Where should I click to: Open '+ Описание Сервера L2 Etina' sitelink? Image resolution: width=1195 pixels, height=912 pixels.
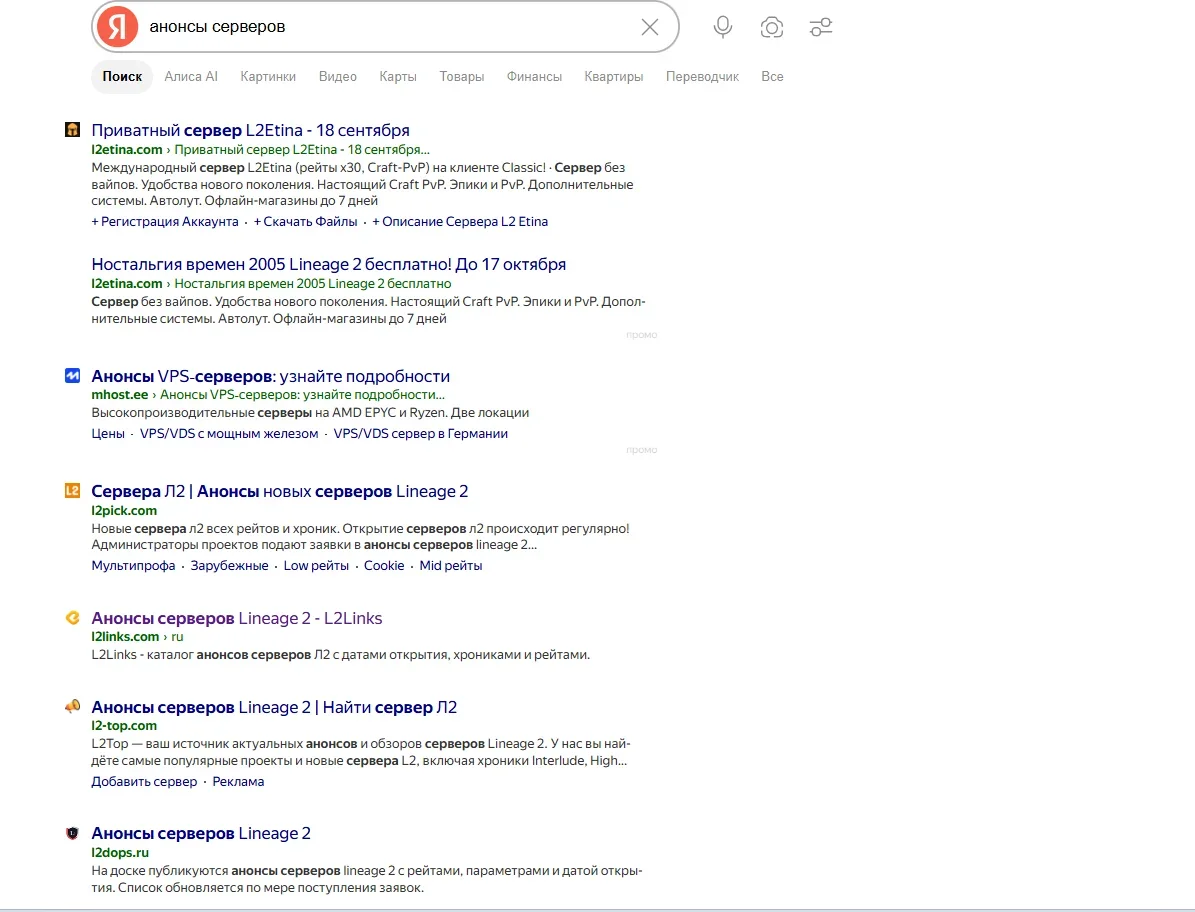[460, 222]
